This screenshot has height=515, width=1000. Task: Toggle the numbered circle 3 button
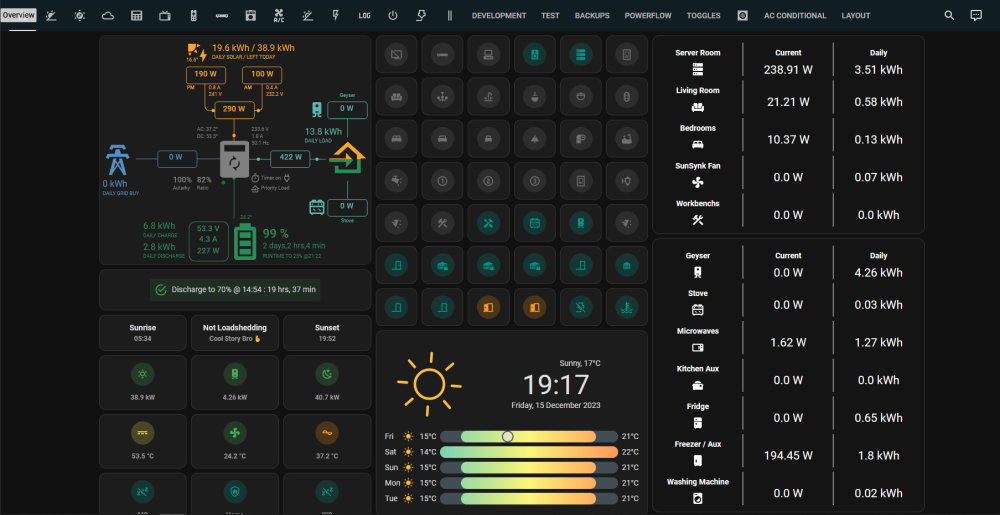point(534,182)
